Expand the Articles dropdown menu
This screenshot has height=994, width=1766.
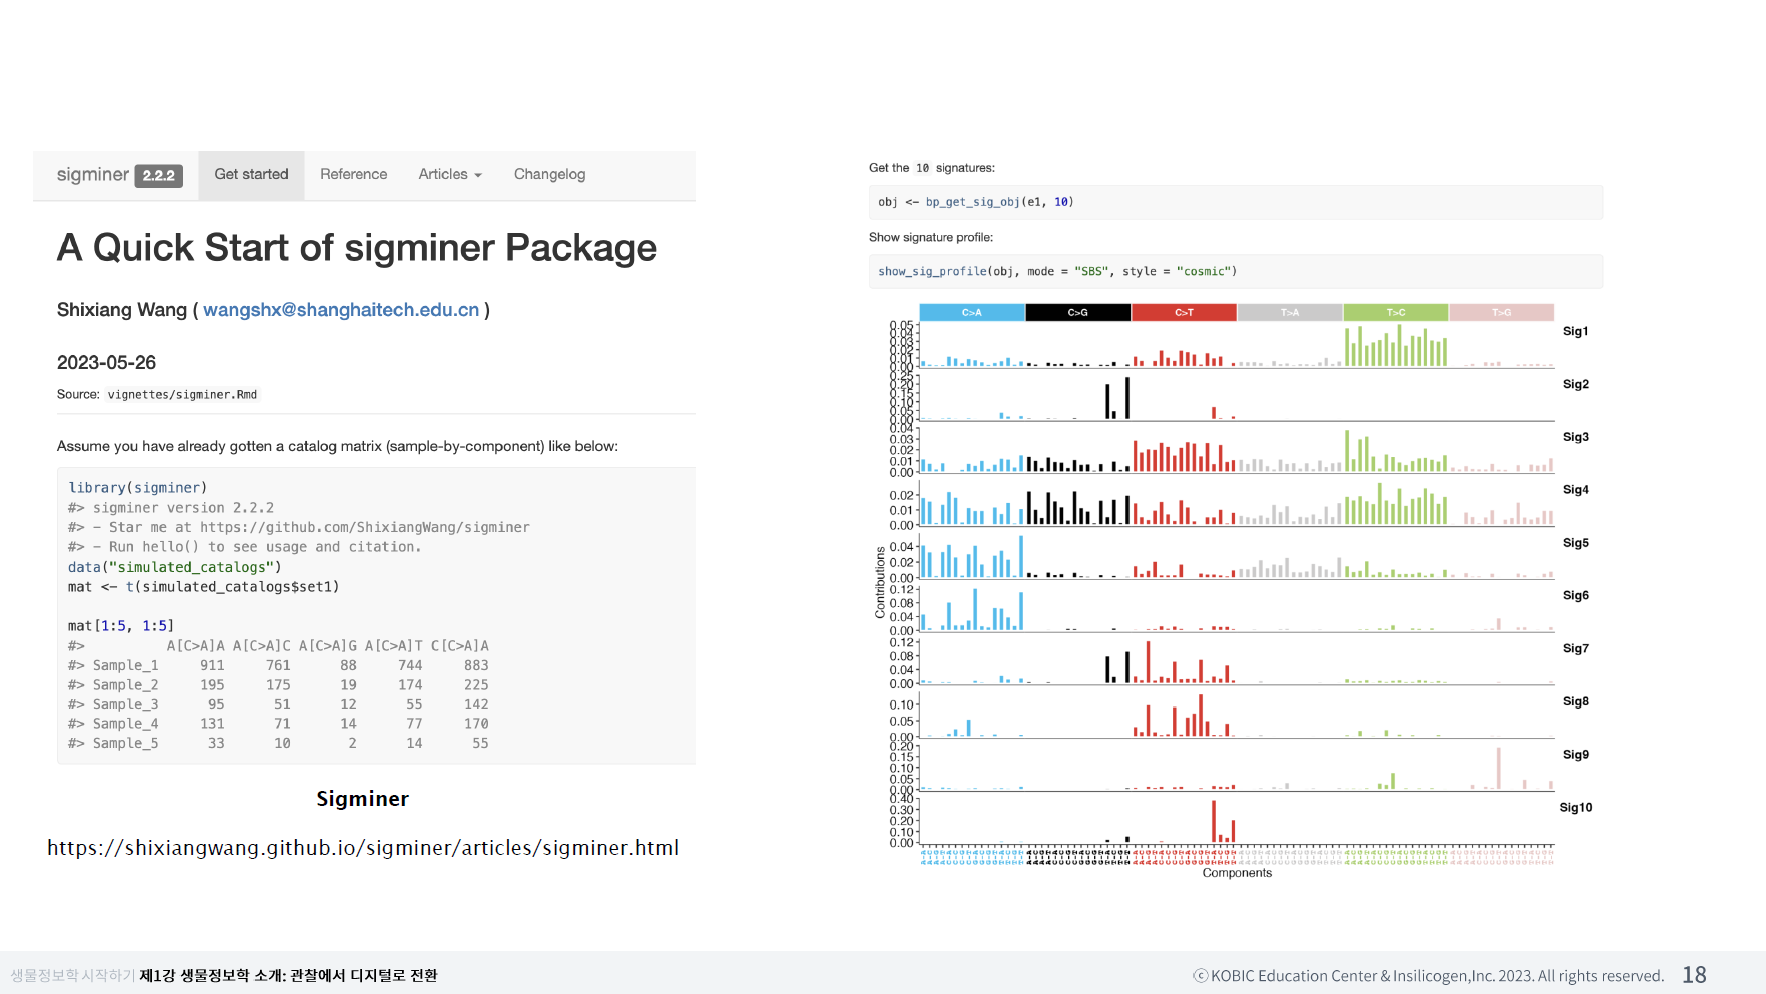point(450,175)
